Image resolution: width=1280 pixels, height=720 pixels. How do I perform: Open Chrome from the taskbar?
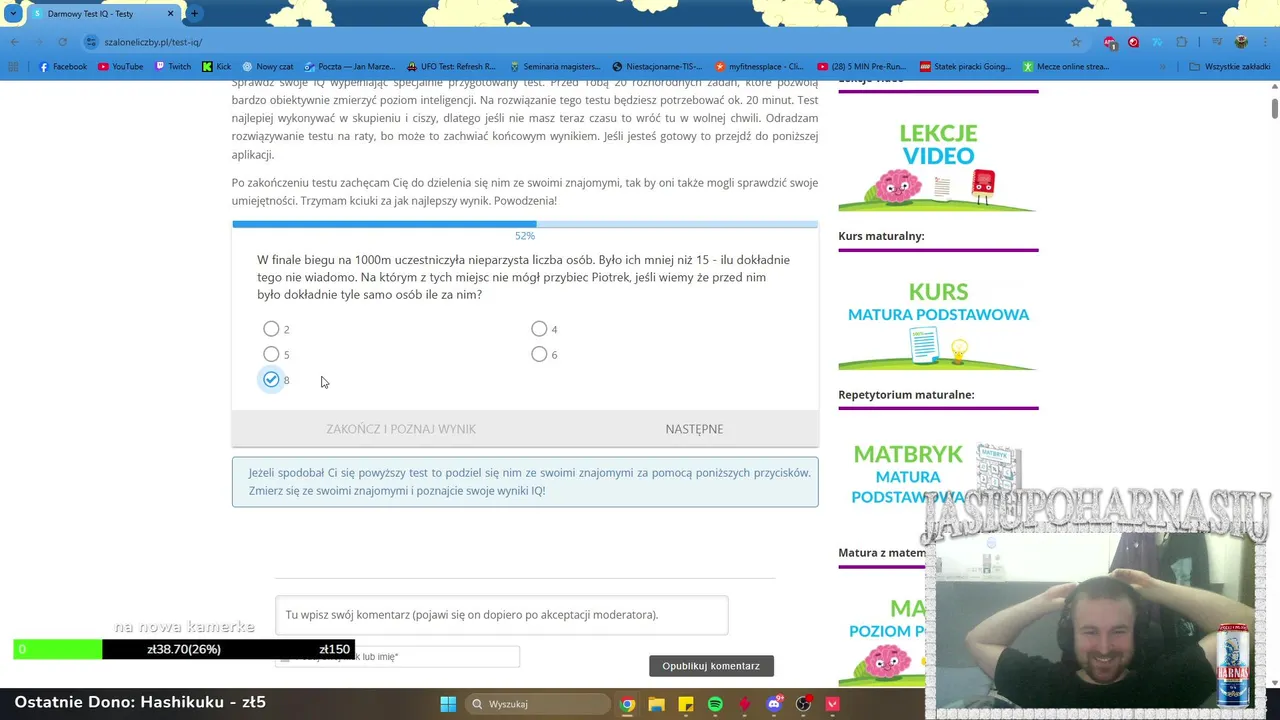click(627, 704)
